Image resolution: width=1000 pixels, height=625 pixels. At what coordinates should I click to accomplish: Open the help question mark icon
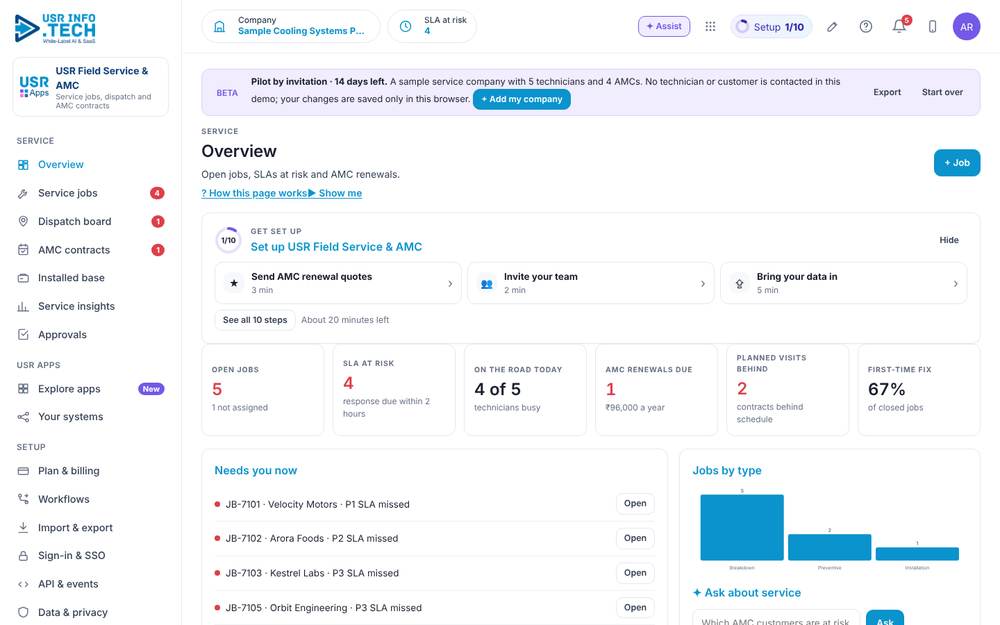865,27
